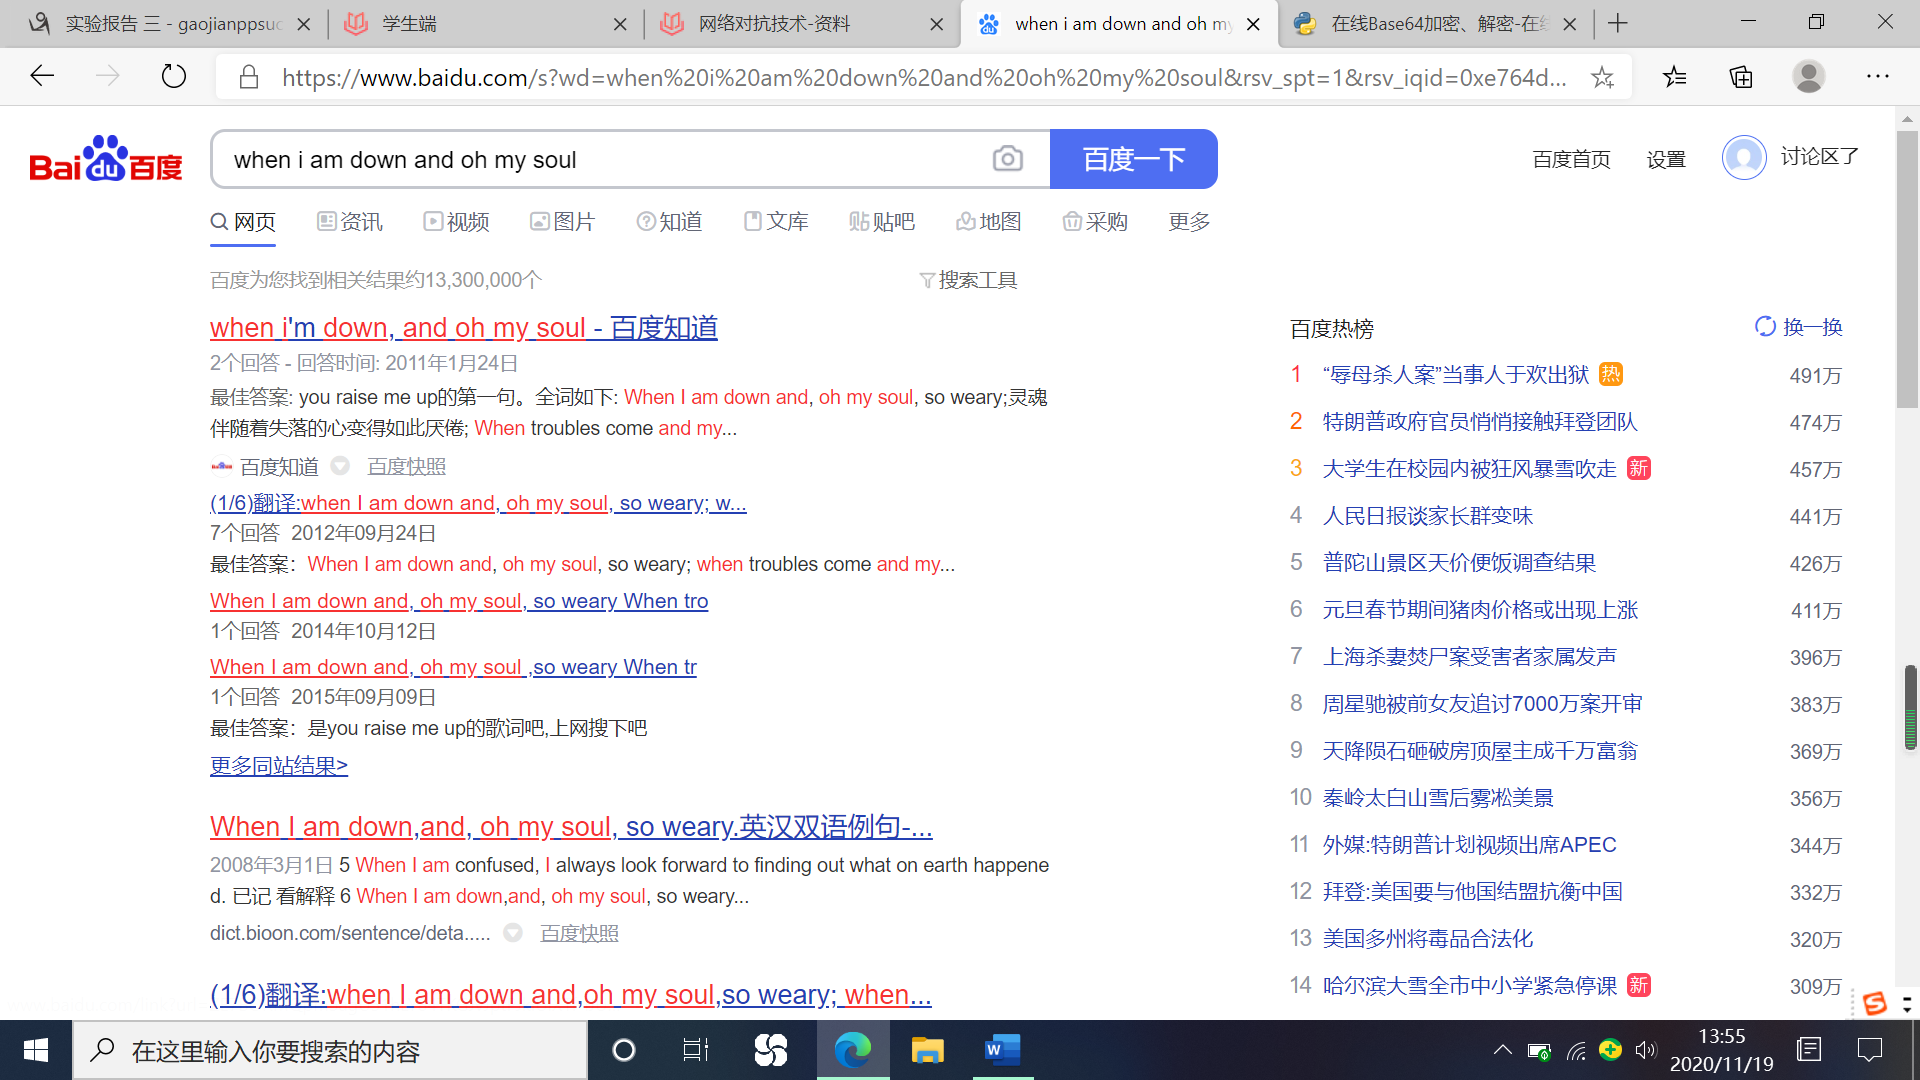Open 更多同站结果 link

click(279, 766)
